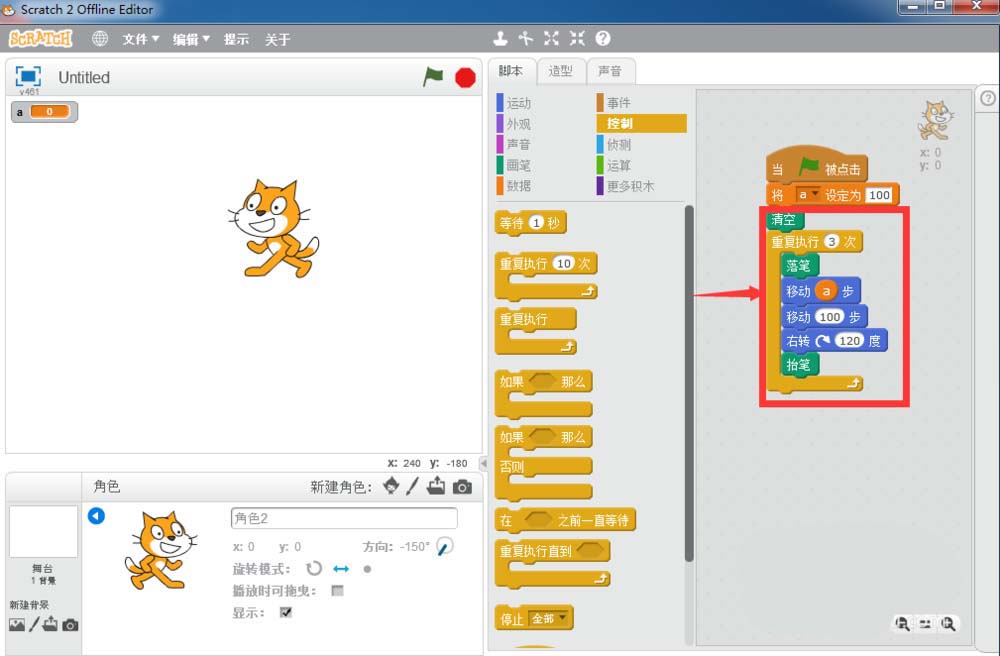1000x656 pixels.
Task: Click the 当绿旗被点击 hat block
Action: tap(816, 167)
